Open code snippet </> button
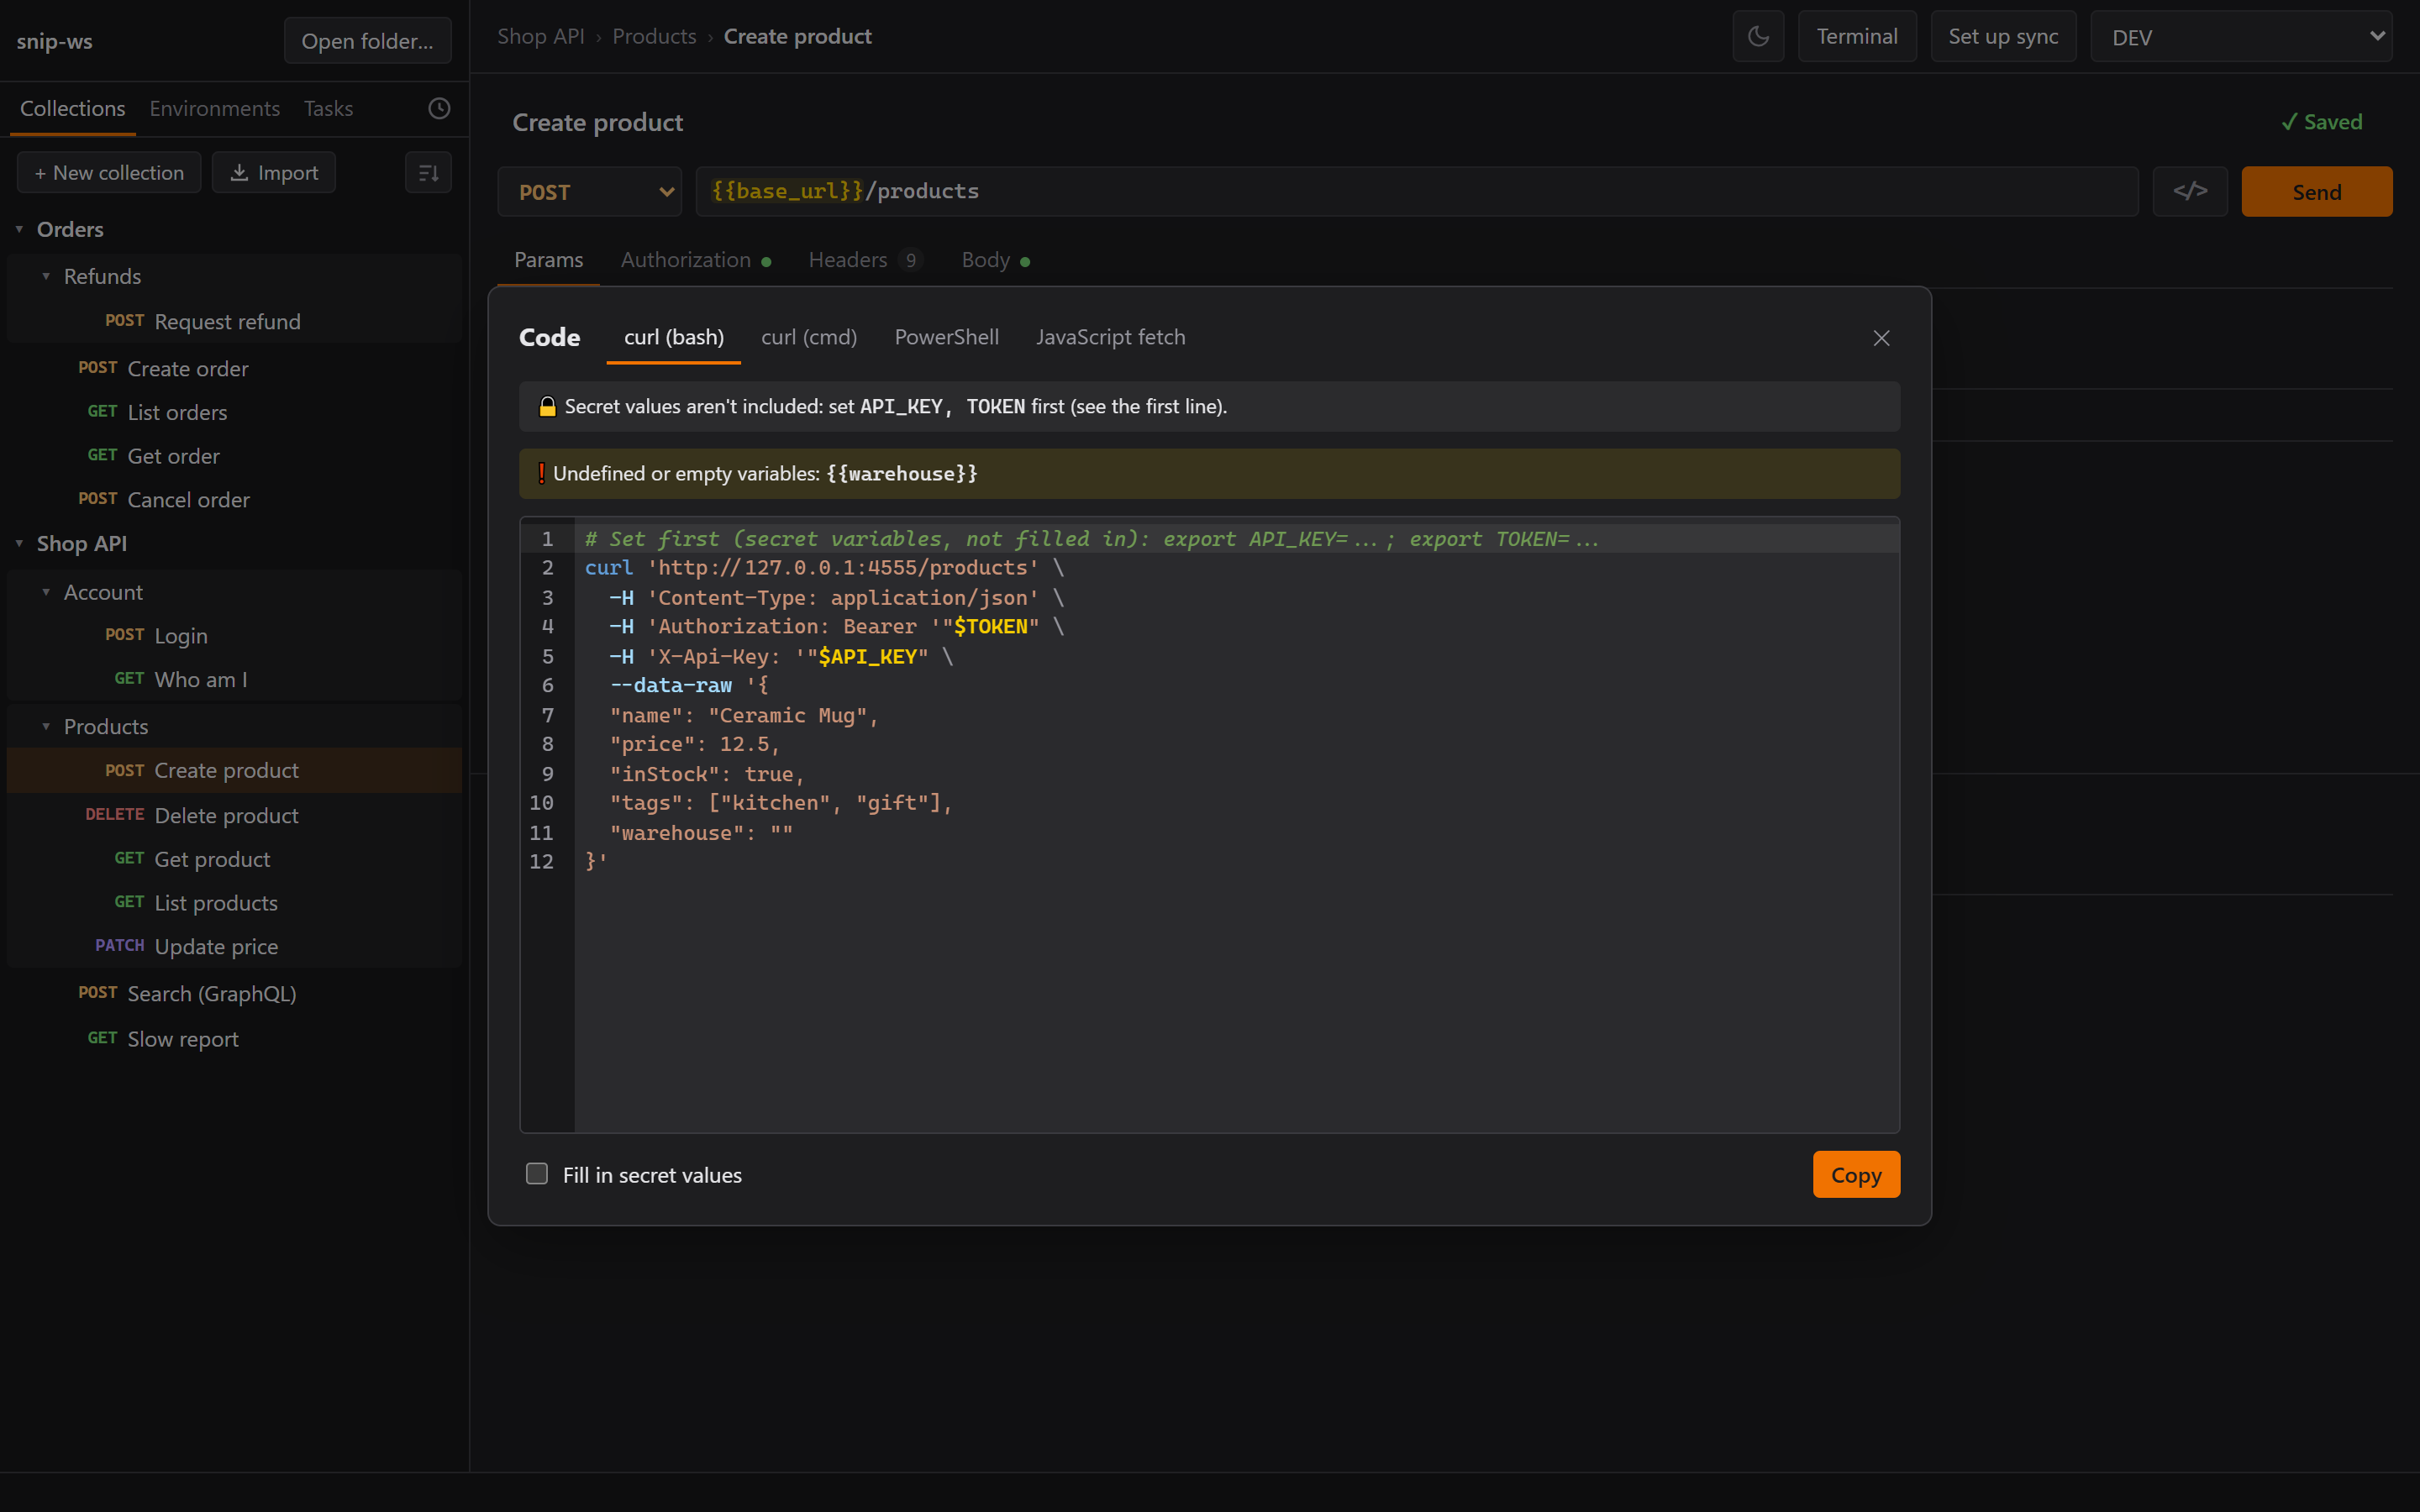The width and height of the screenshot is (2420, 1512). (2190, 191)
